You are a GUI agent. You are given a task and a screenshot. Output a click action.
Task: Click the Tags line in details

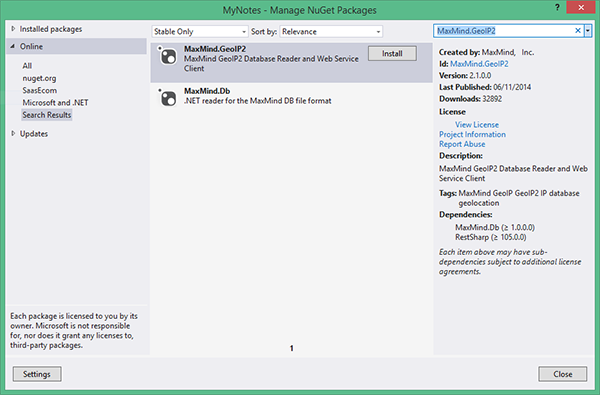pos(509,198)
